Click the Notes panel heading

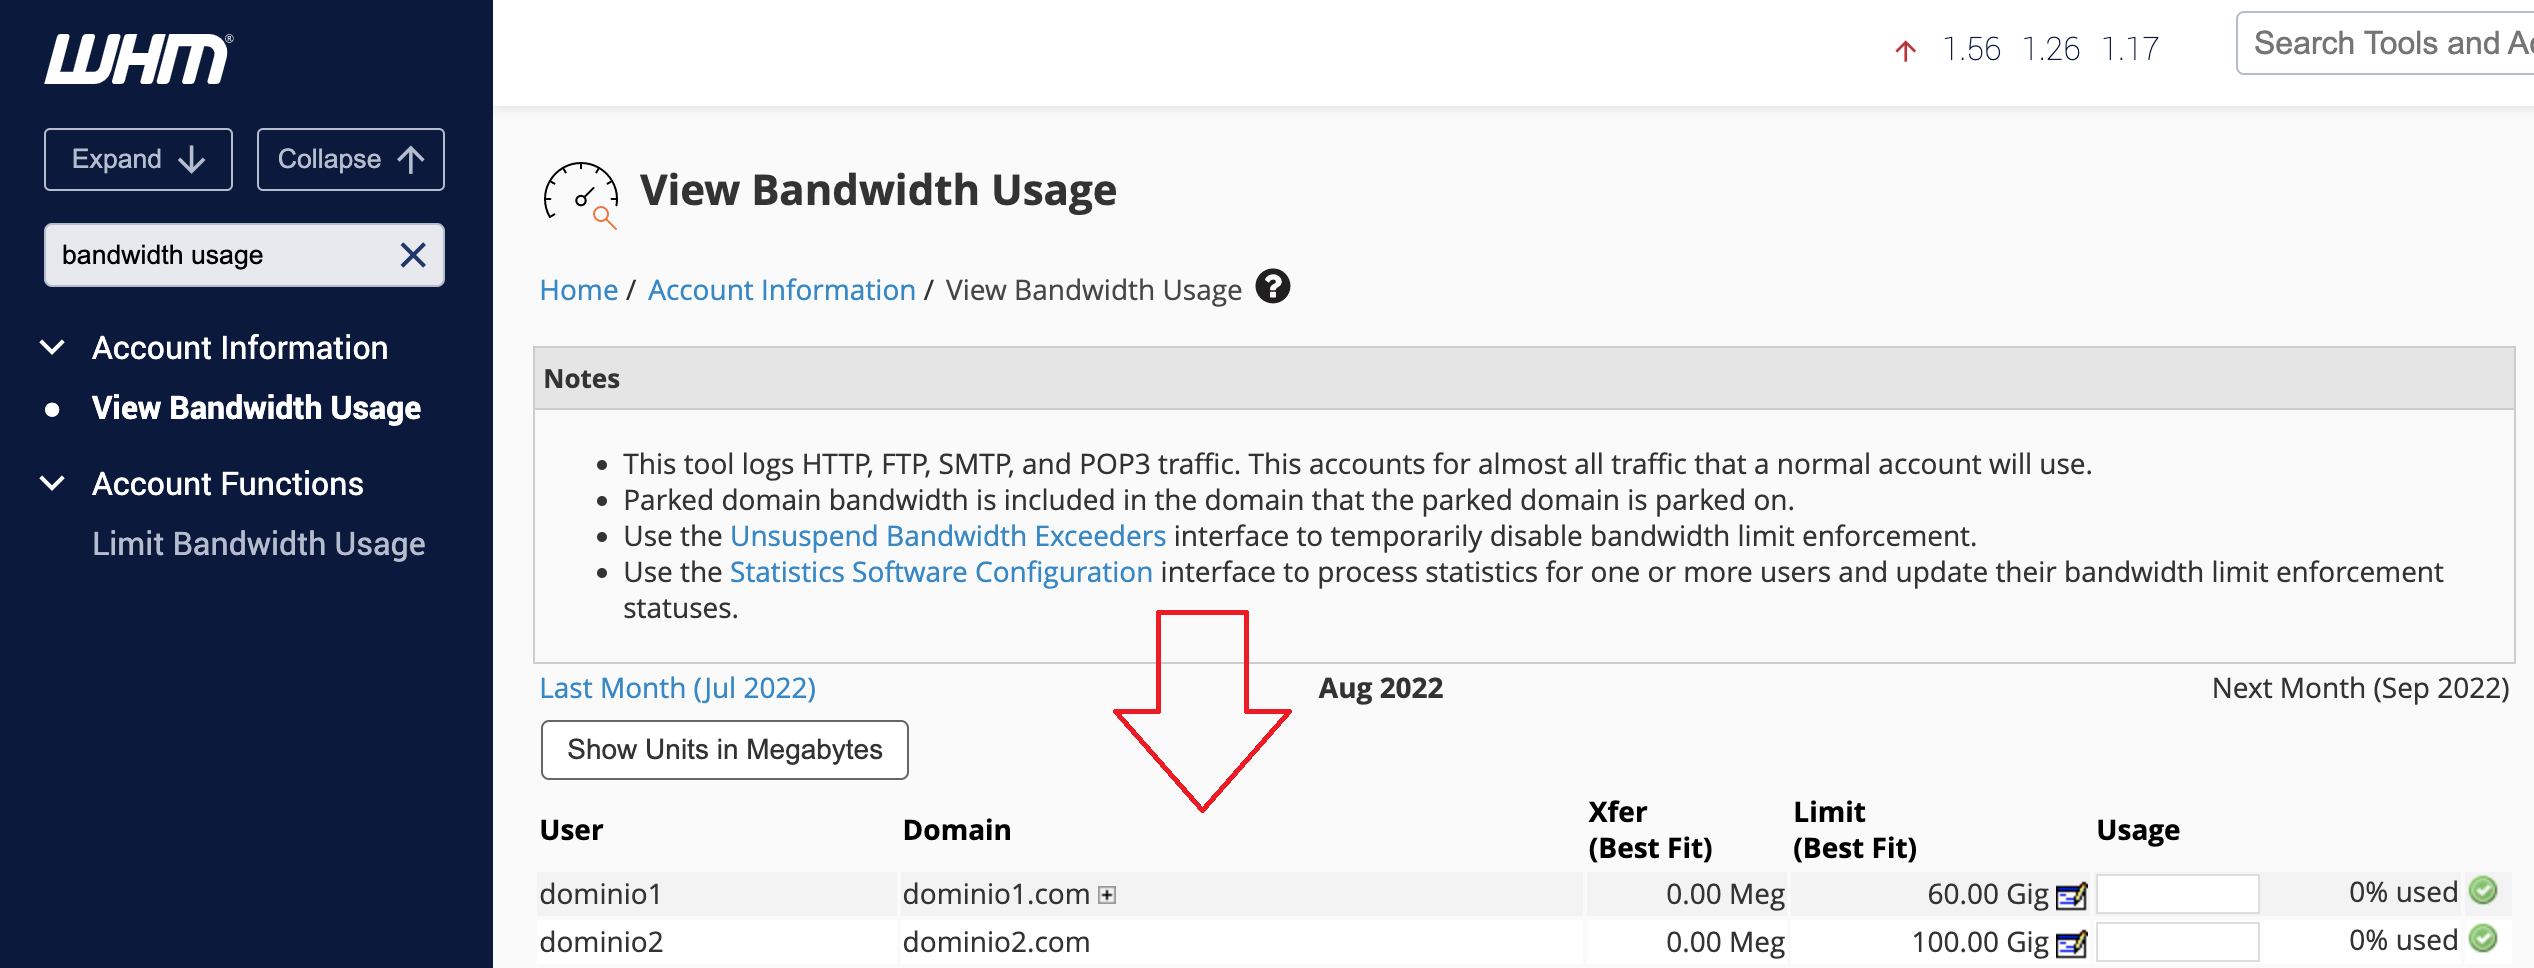coord(582,379)
